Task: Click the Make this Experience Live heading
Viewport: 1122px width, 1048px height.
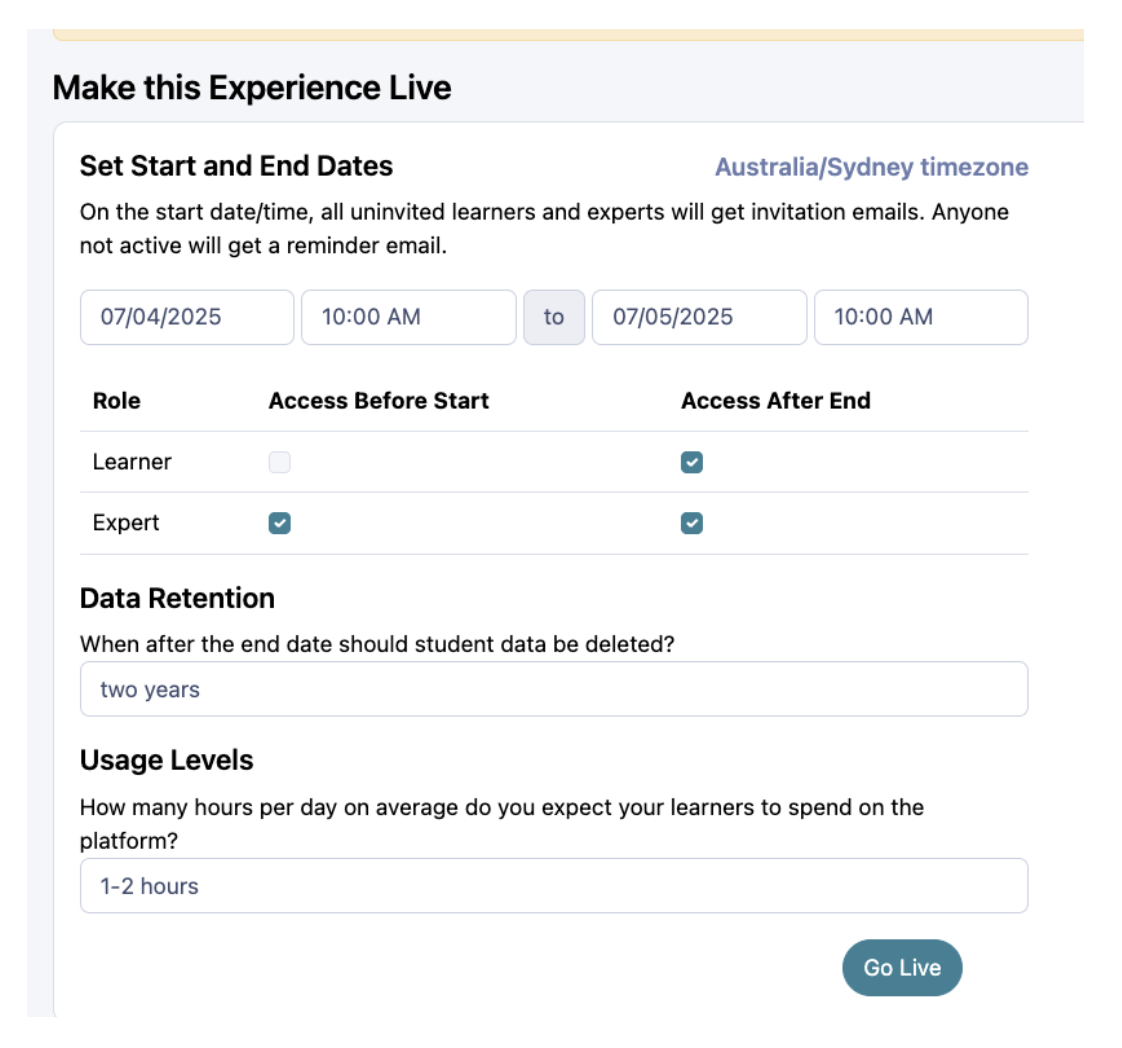Action: coord(252,88)
